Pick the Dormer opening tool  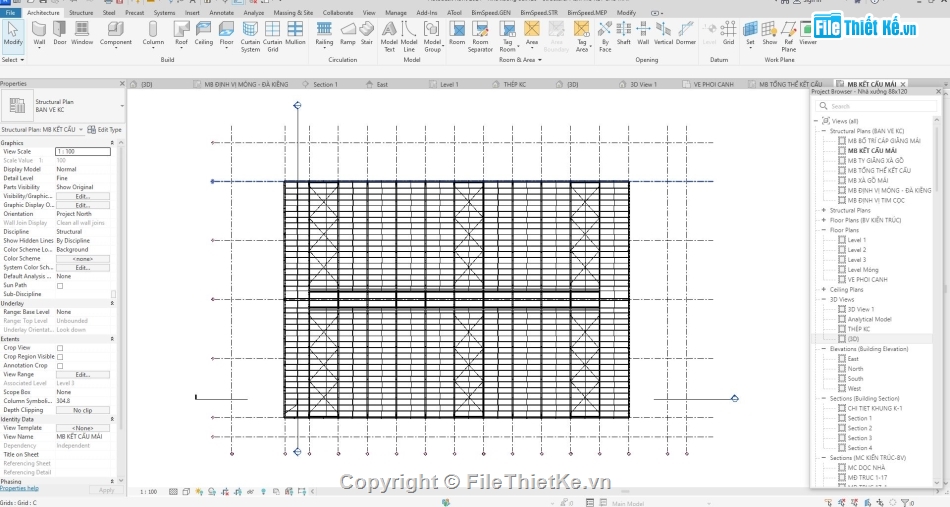tap(686, 33)
